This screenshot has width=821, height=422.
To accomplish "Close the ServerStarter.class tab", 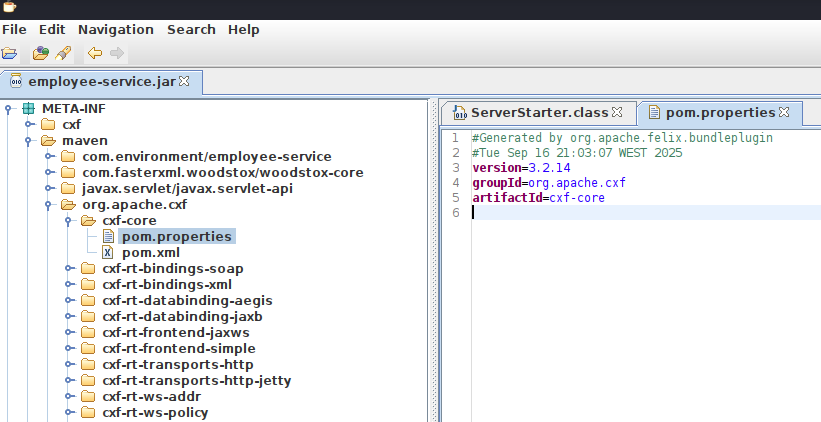I will 617,112.
